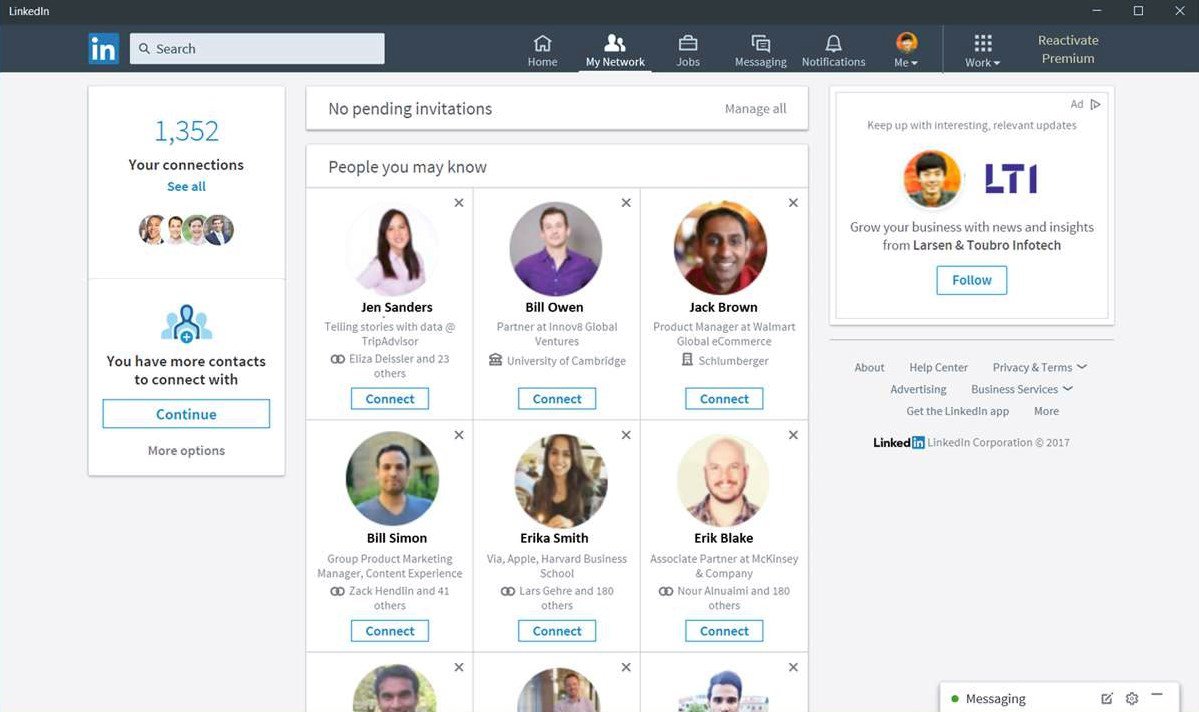
Task: Dismiss Bill Owen suggestion card
Action: pyautogui.click(x=625, y=203)
